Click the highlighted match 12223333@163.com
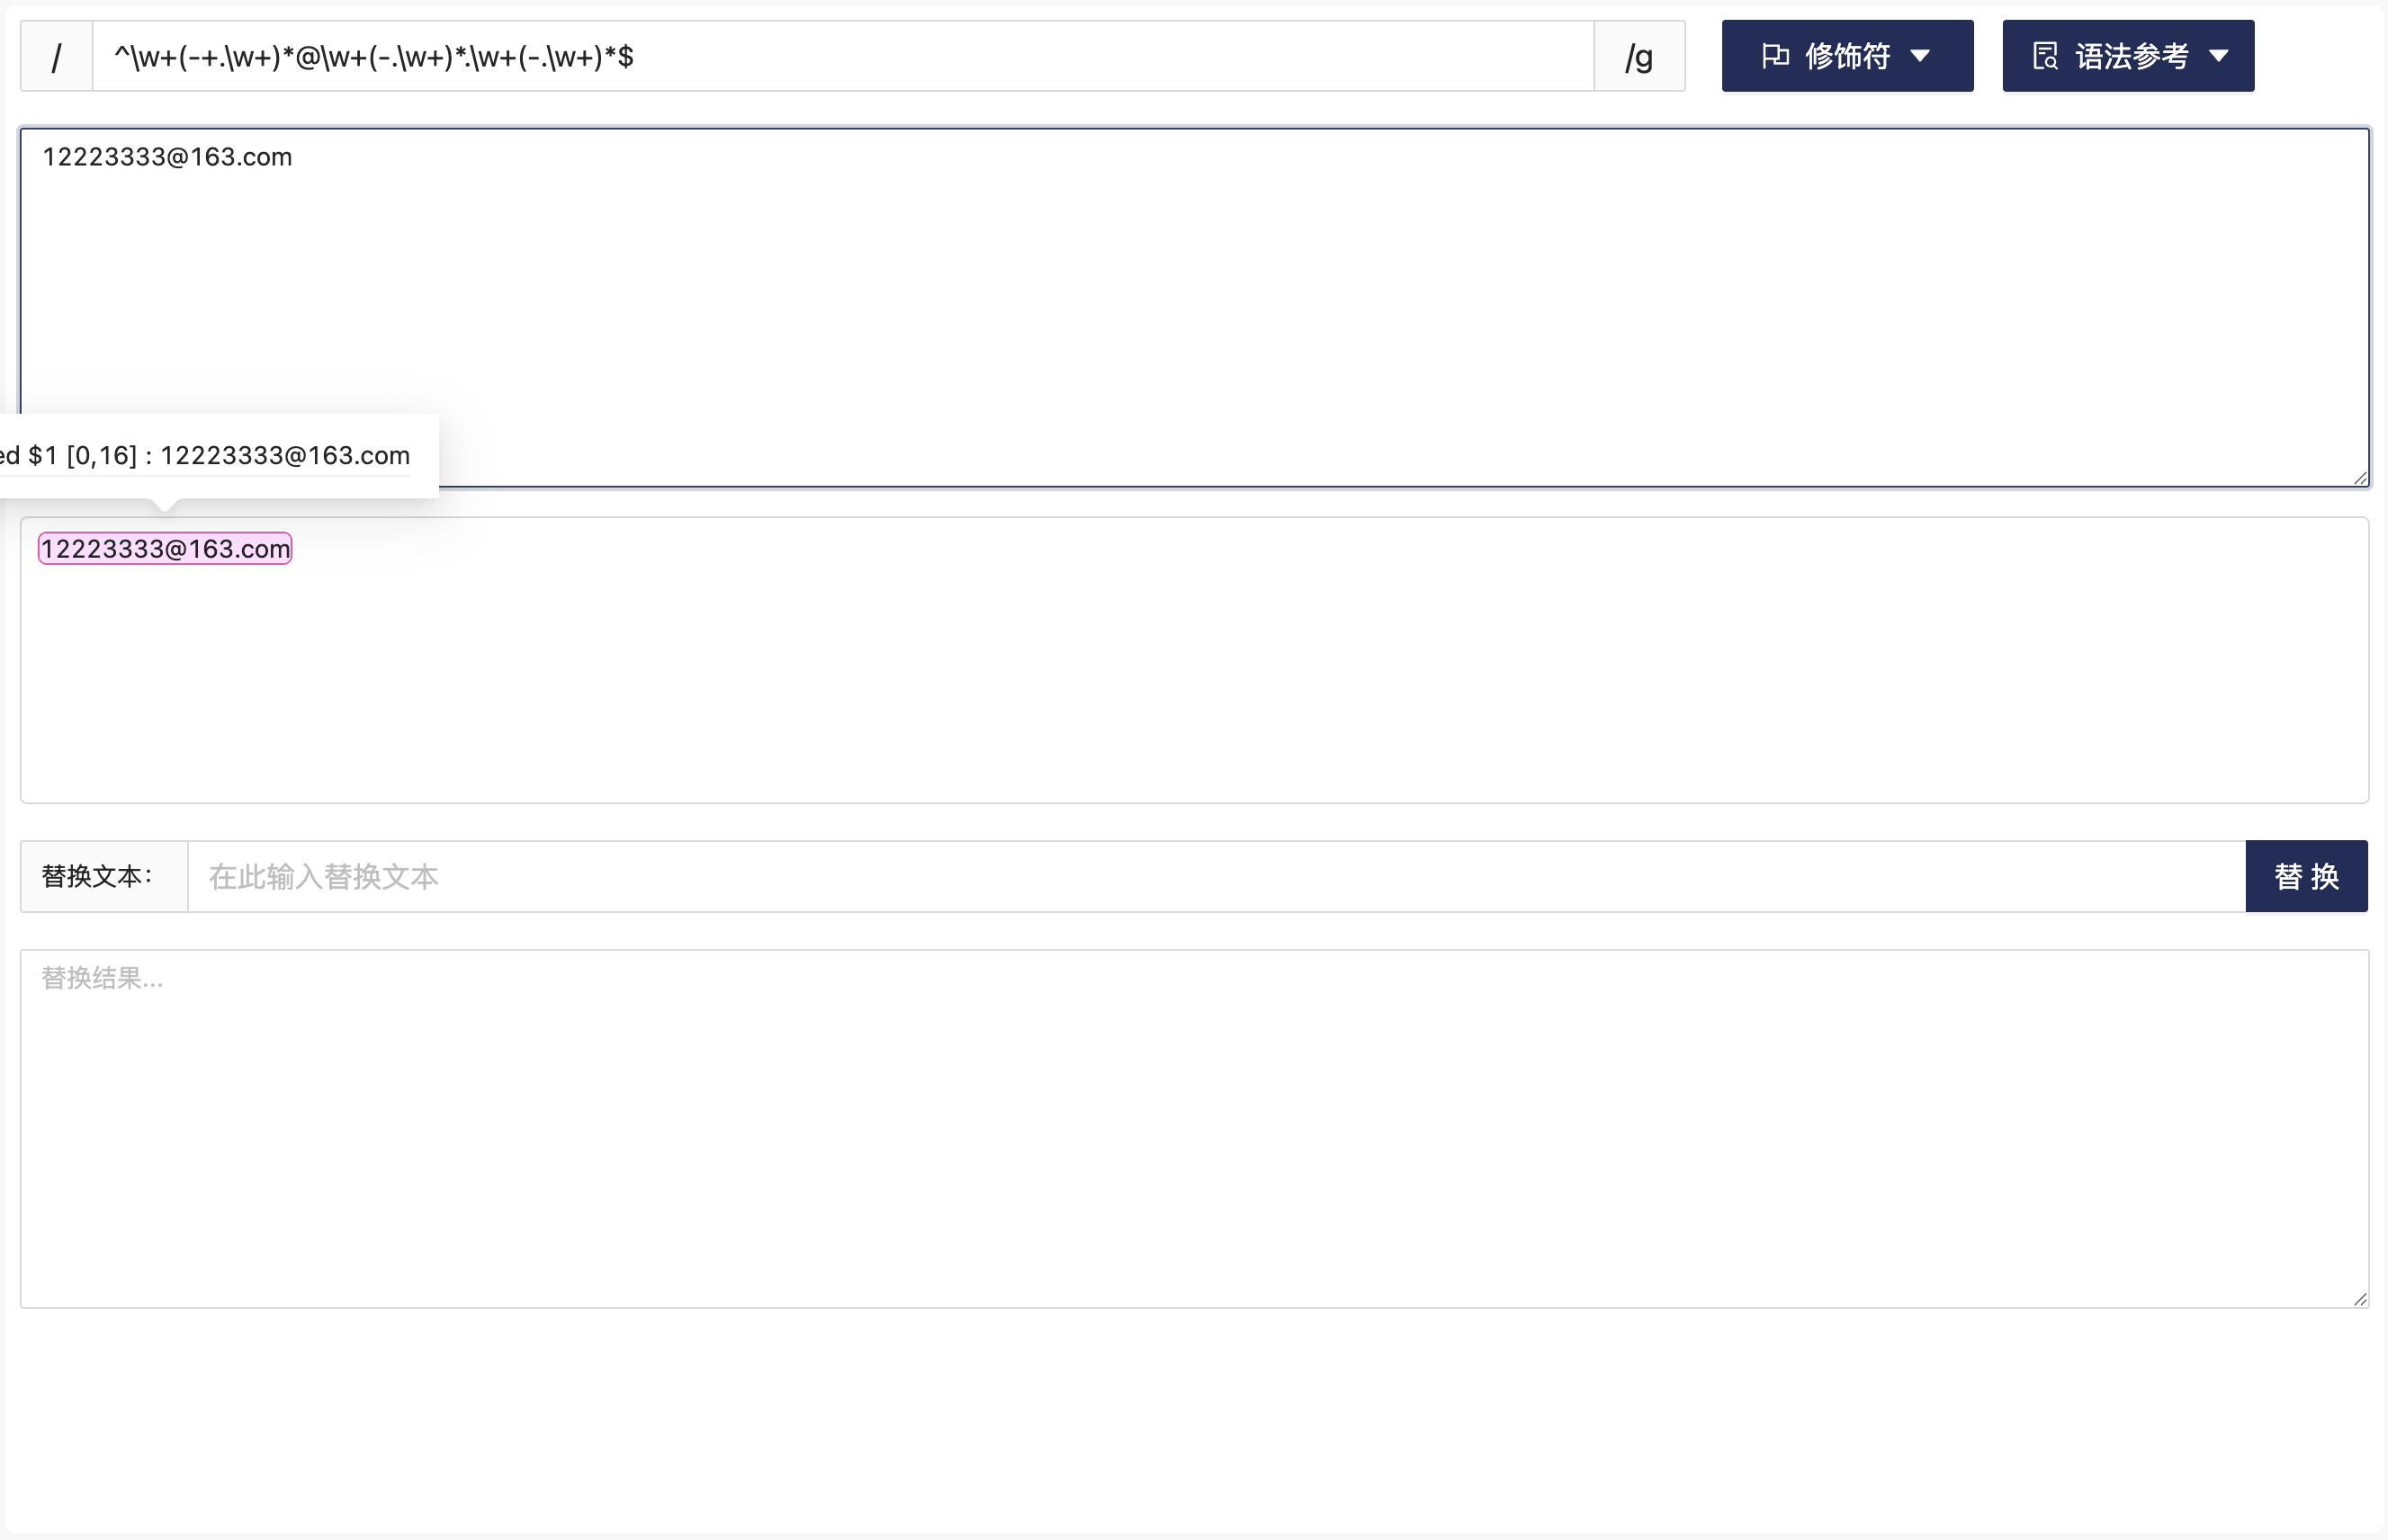The height and width of the screenshot is (1540, 2388). [x=165, y=549]
